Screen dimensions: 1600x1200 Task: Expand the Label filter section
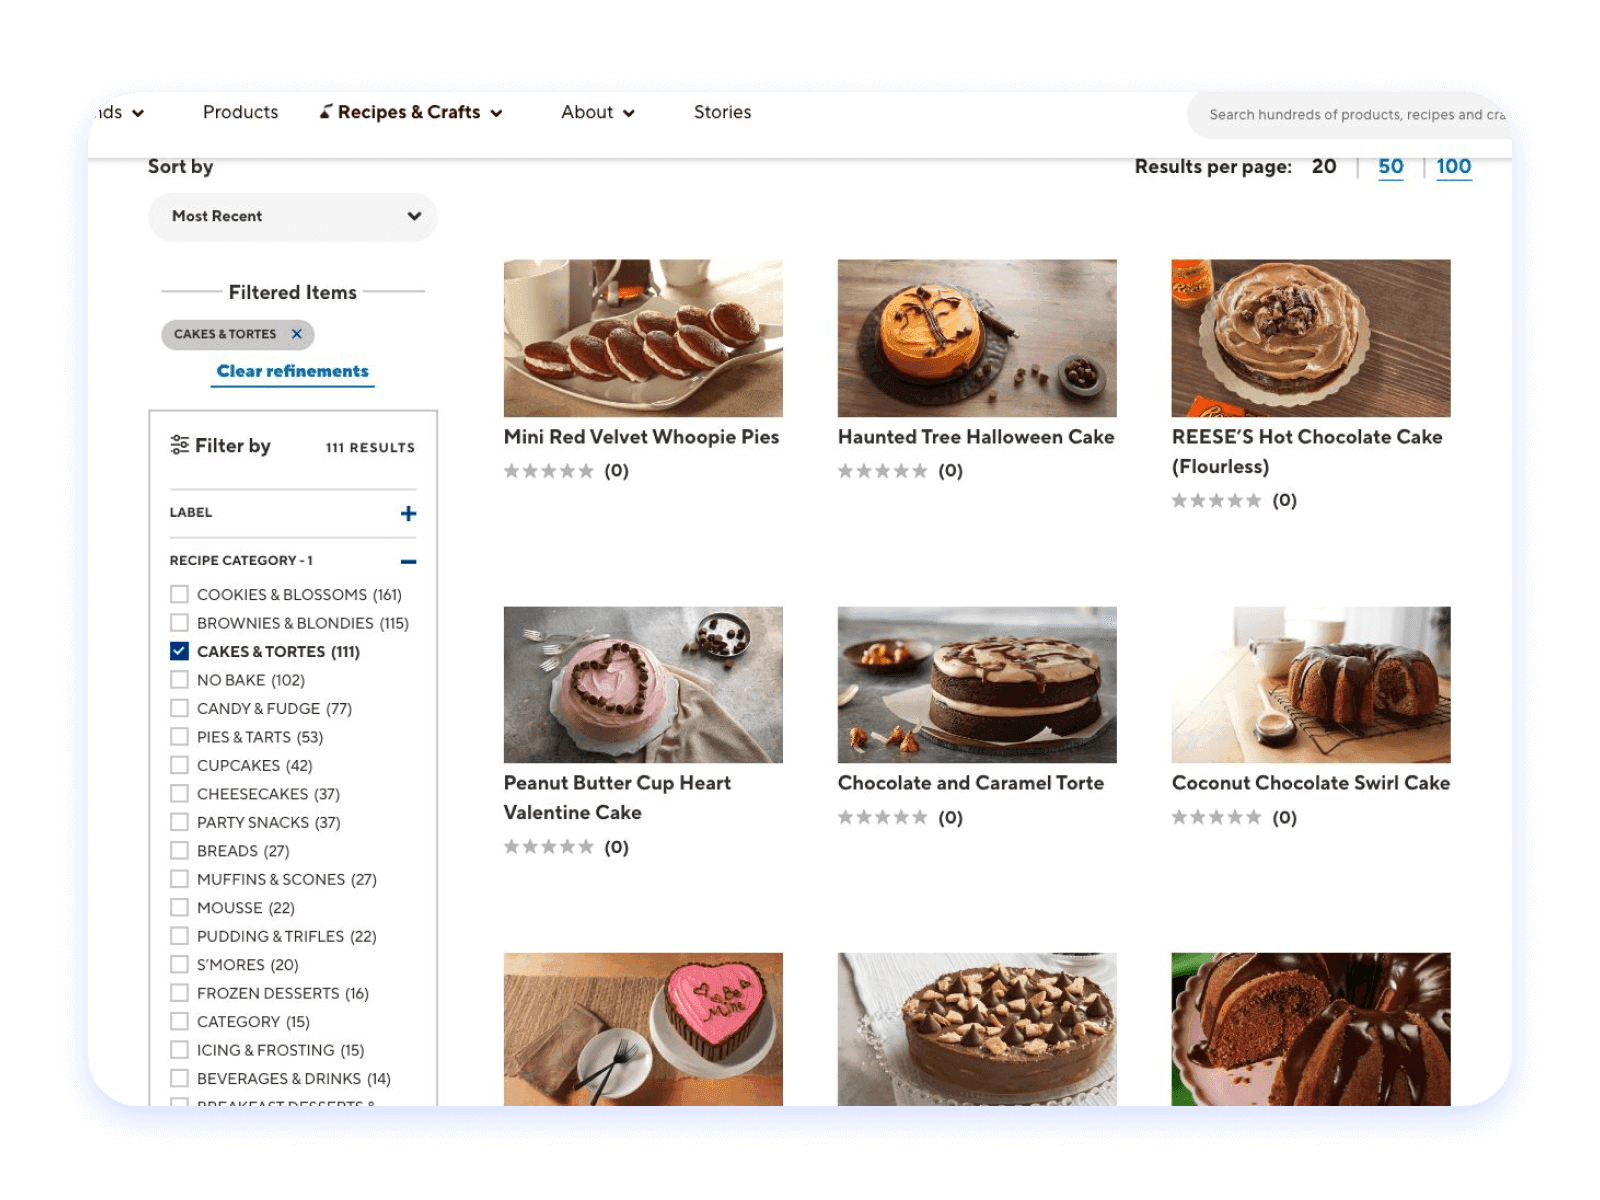pos(408,513)
